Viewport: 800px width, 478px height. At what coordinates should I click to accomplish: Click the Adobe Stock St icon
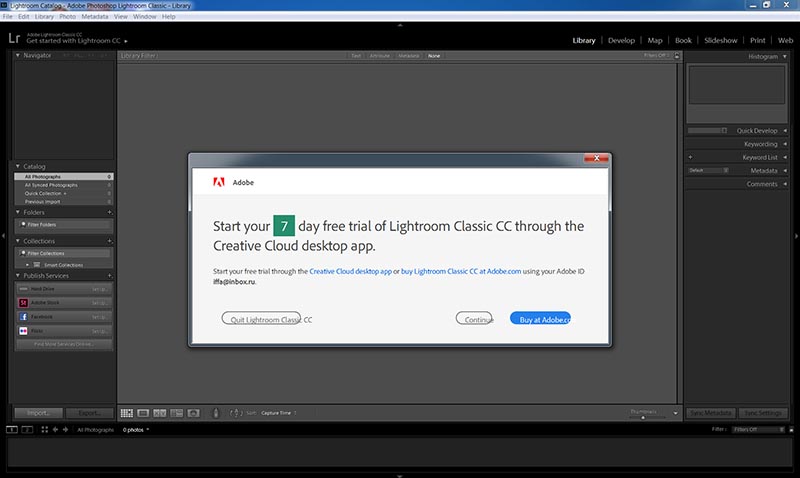pyautogui.click(x=23, y=303)
